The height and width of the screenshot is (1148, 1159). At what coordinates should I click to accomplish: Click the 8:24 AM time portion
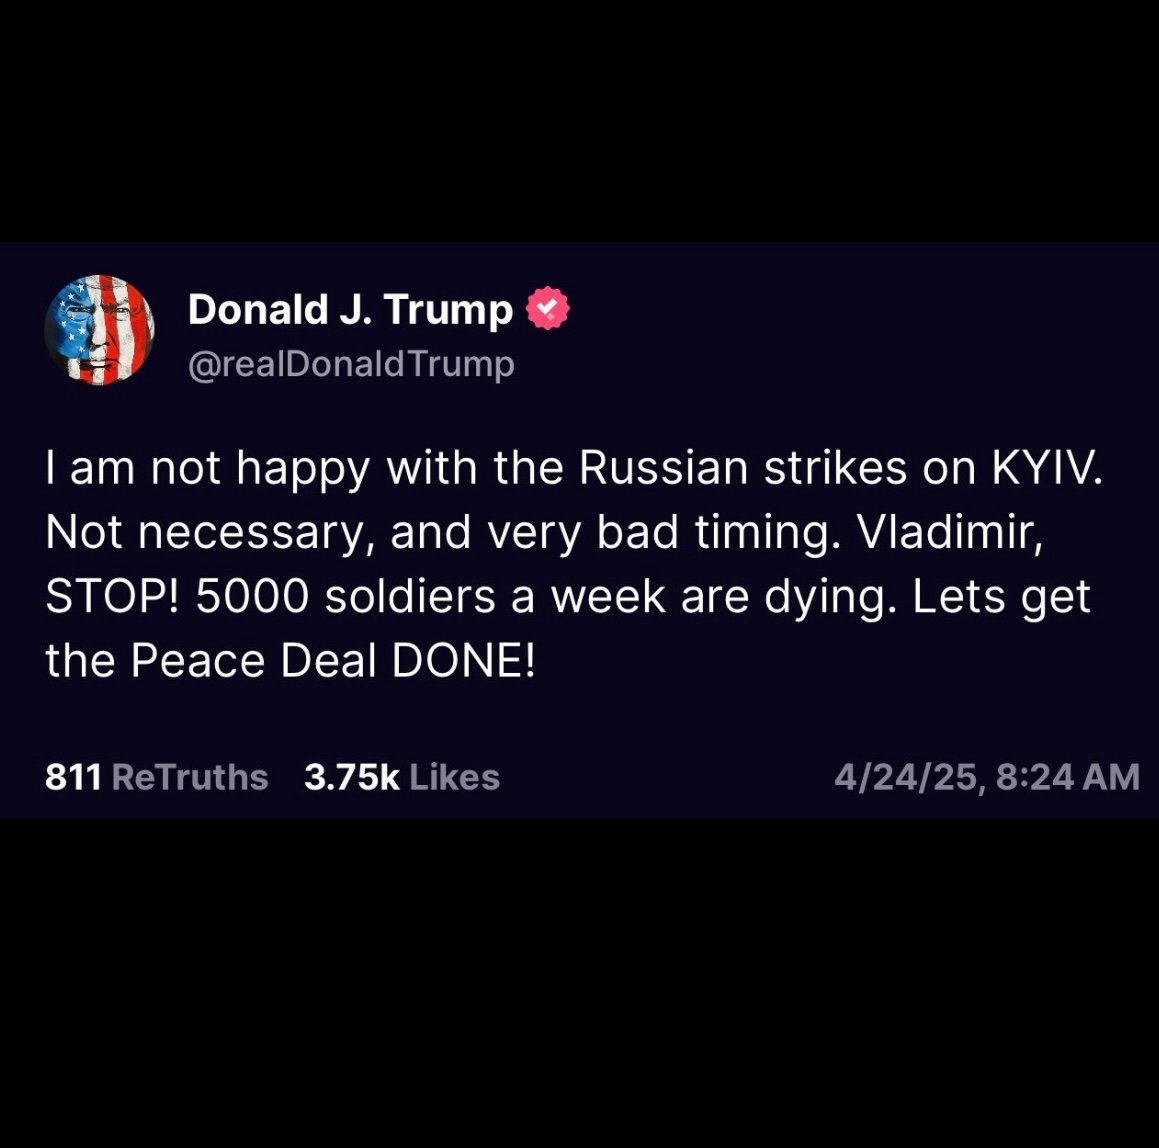[x=1068, y=778]
